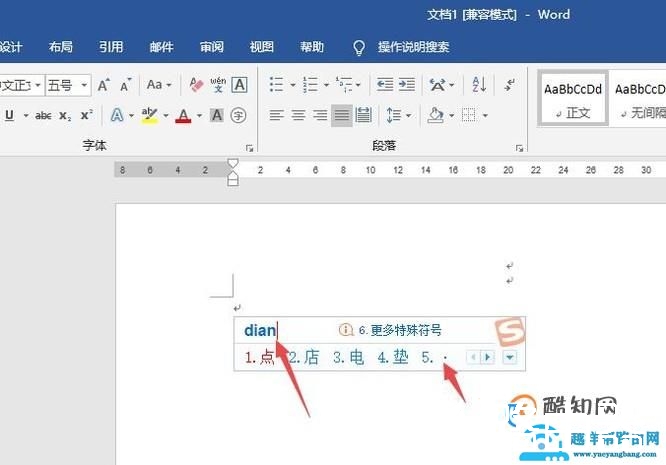Open underline style dropdown arrow
The image size is (666, 465).
pos(25,116)
